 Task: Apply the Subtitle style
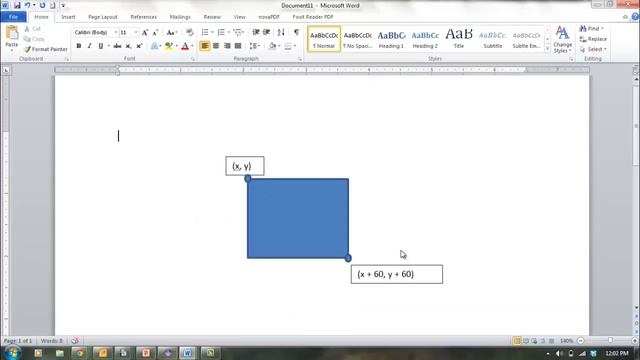(493, 40)
